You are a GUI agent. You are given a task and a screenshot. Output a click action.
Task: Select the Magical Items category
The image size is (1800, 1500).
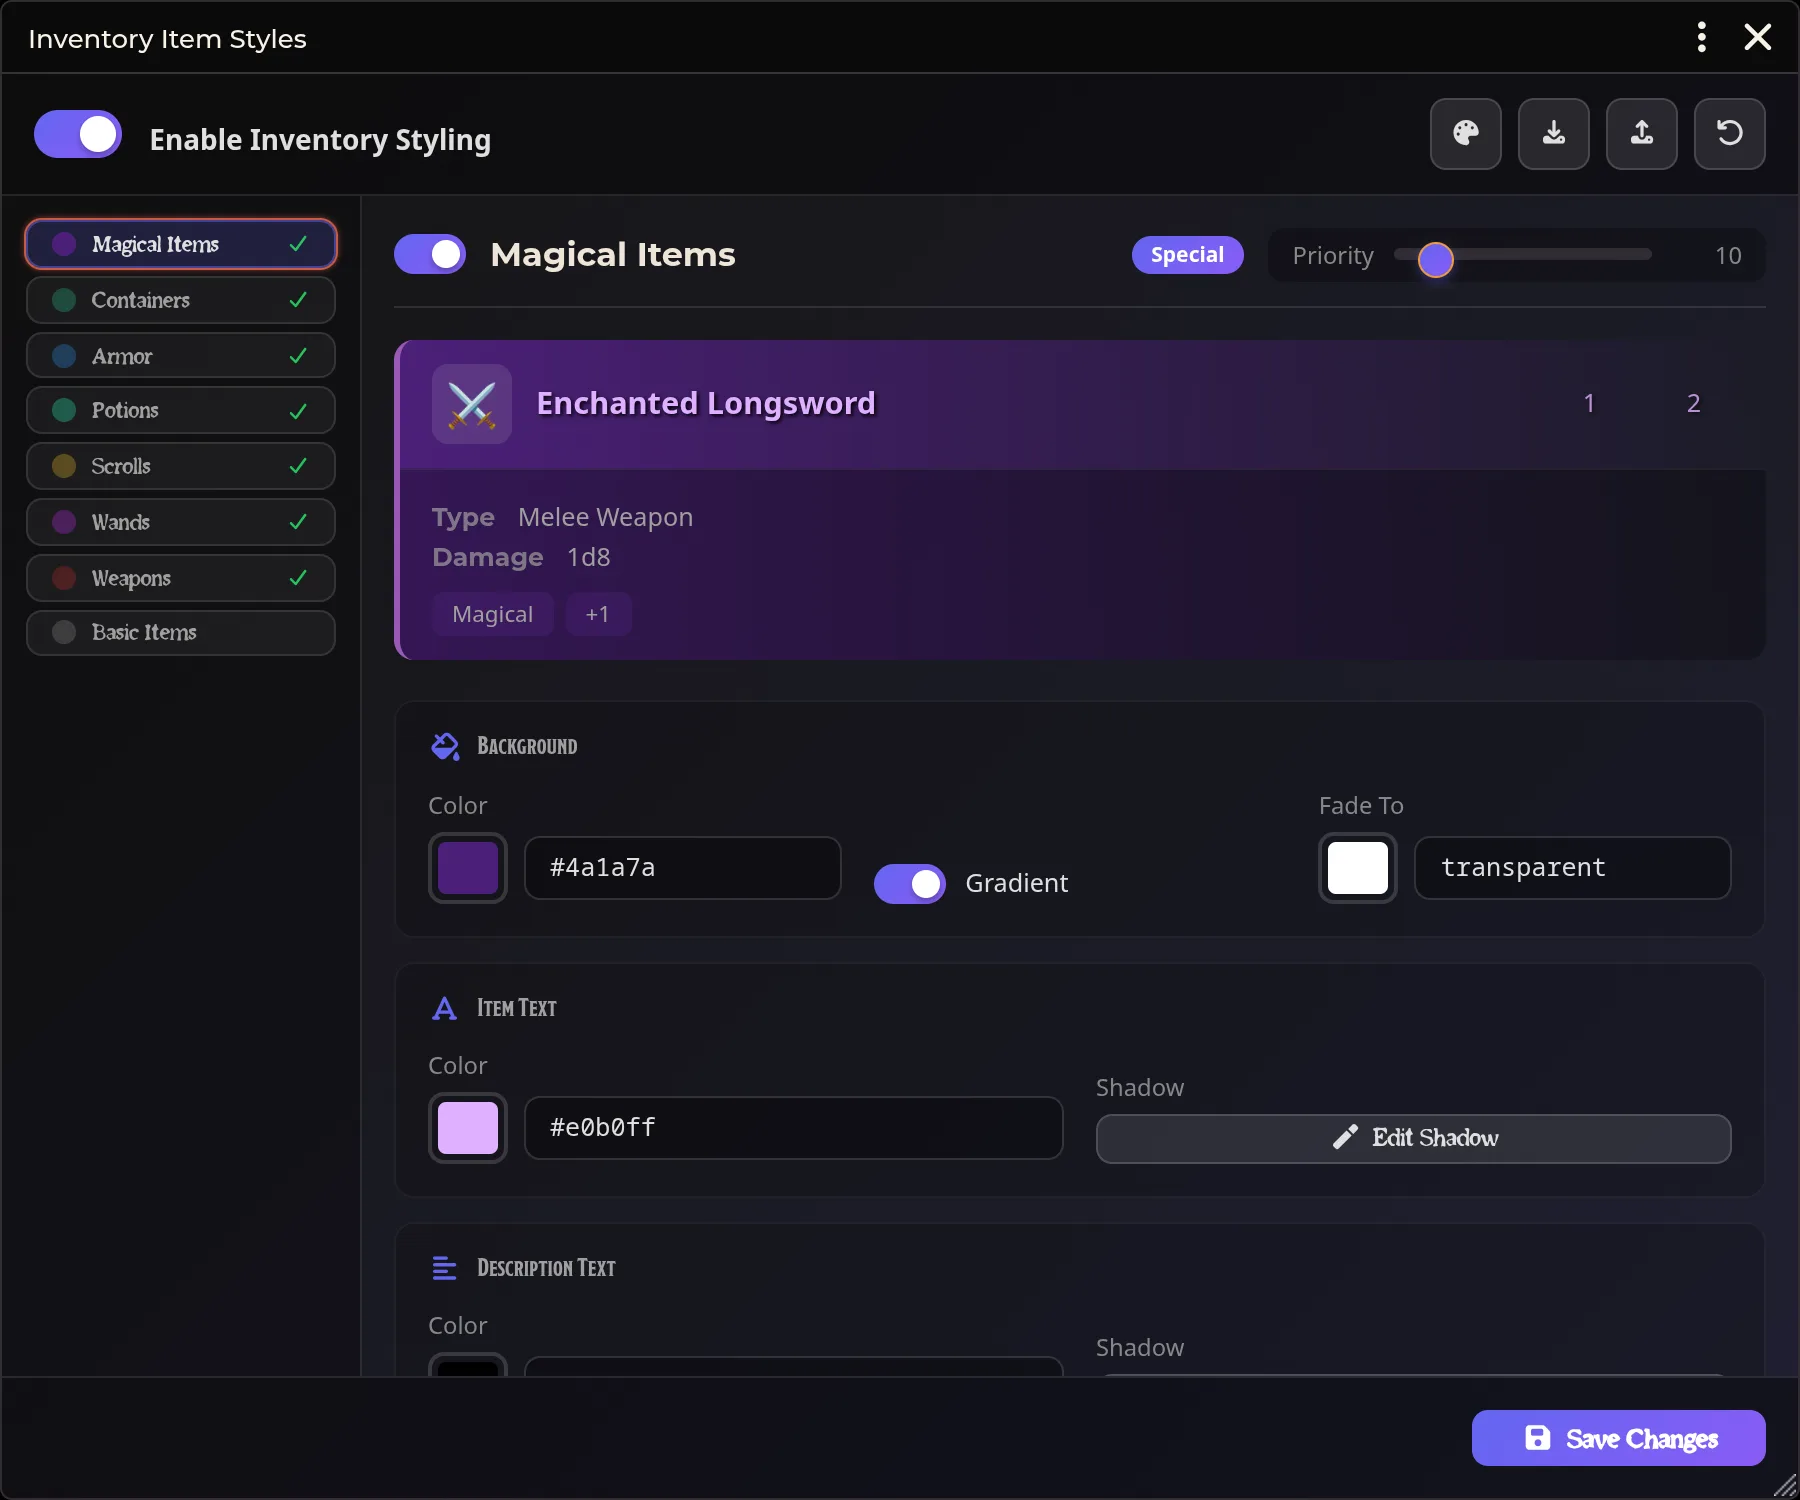181,244
